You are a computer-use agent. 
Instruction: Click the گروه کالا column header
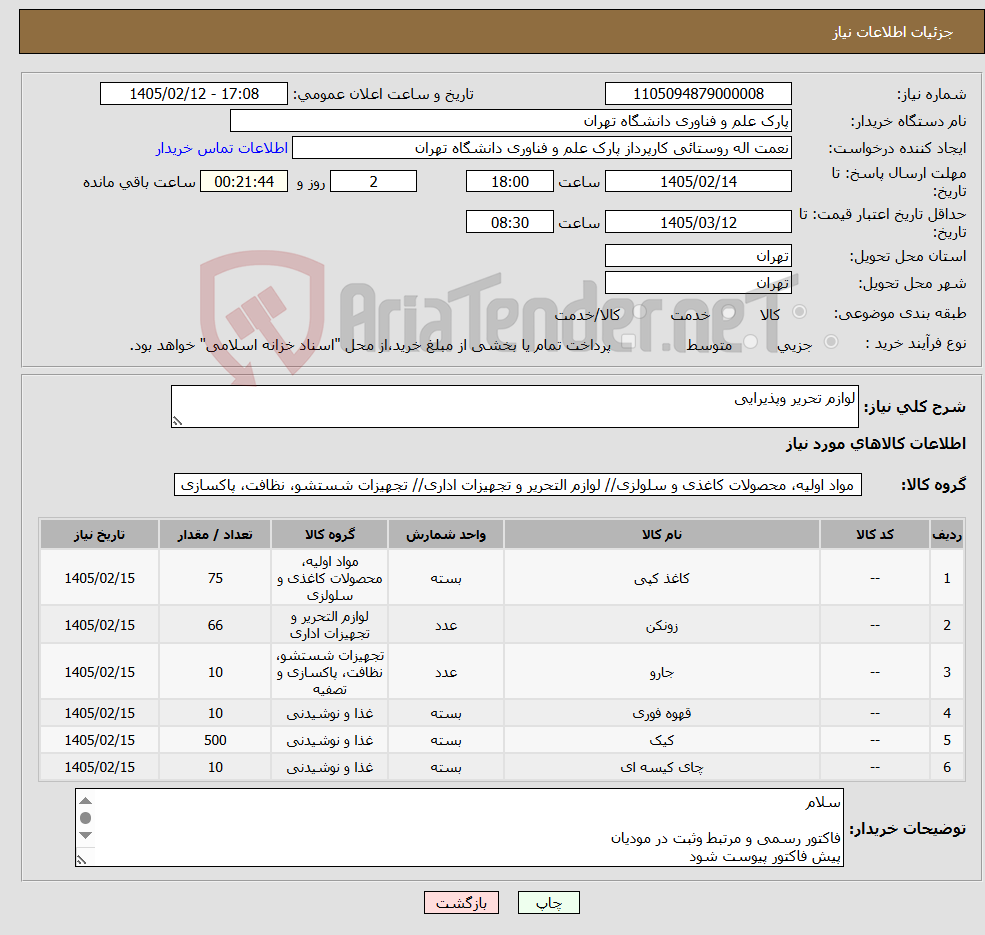(x=330, y=535)
